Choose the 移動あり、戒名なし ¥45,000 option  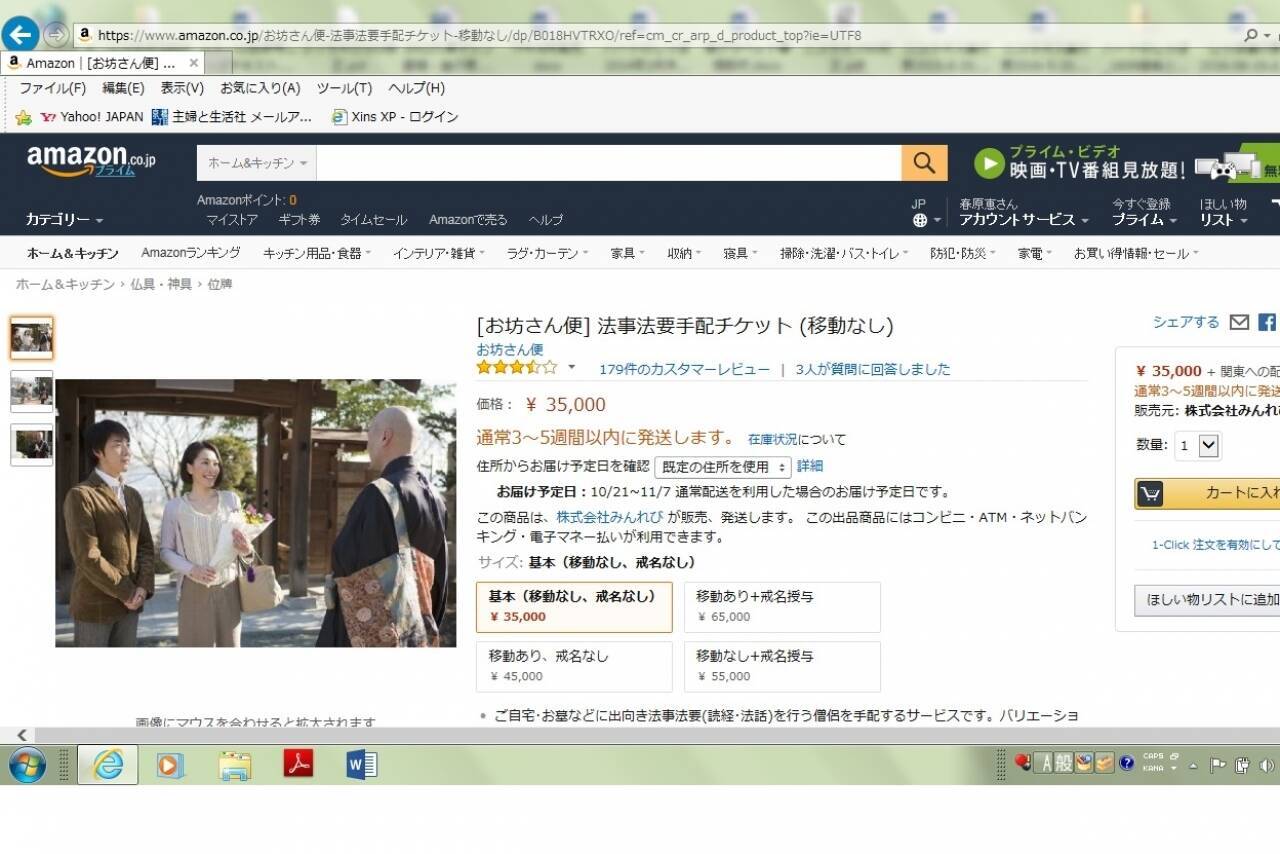click(x=574, y=666)
